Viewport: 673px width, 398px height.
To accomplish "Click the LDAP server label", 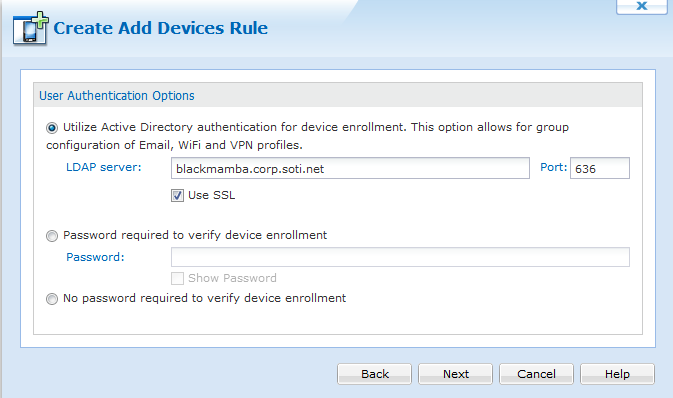I will coord(103,167).
